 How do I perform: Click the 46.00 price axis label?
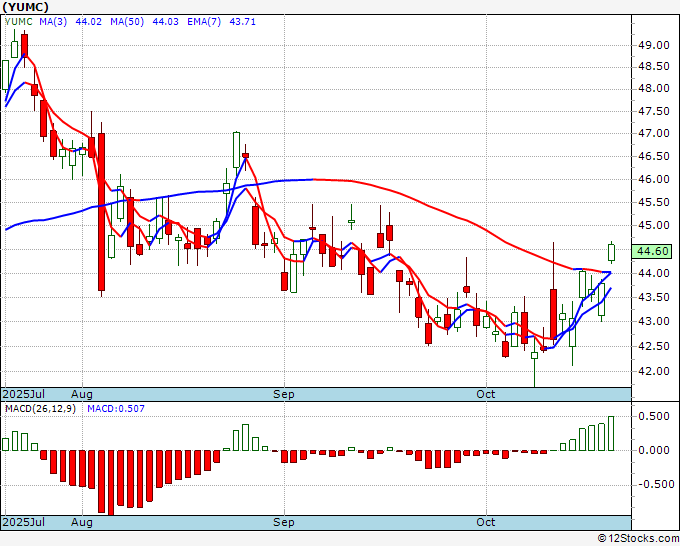point(653,179)
